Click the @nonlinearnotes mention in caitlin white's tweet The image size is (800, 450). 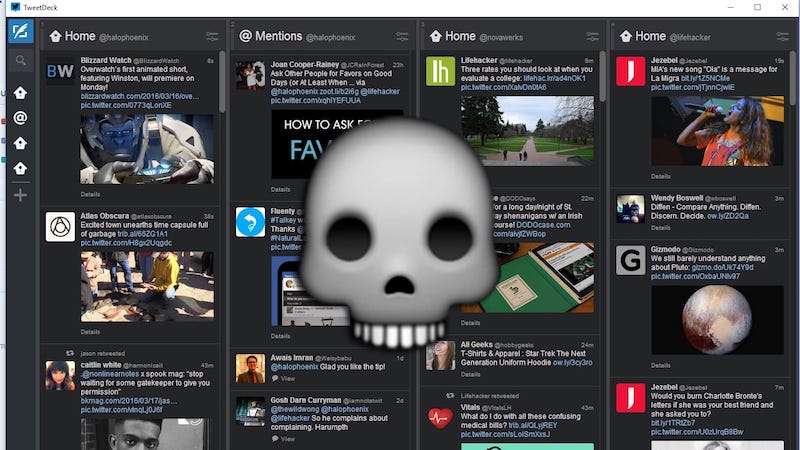click(110, 374)
